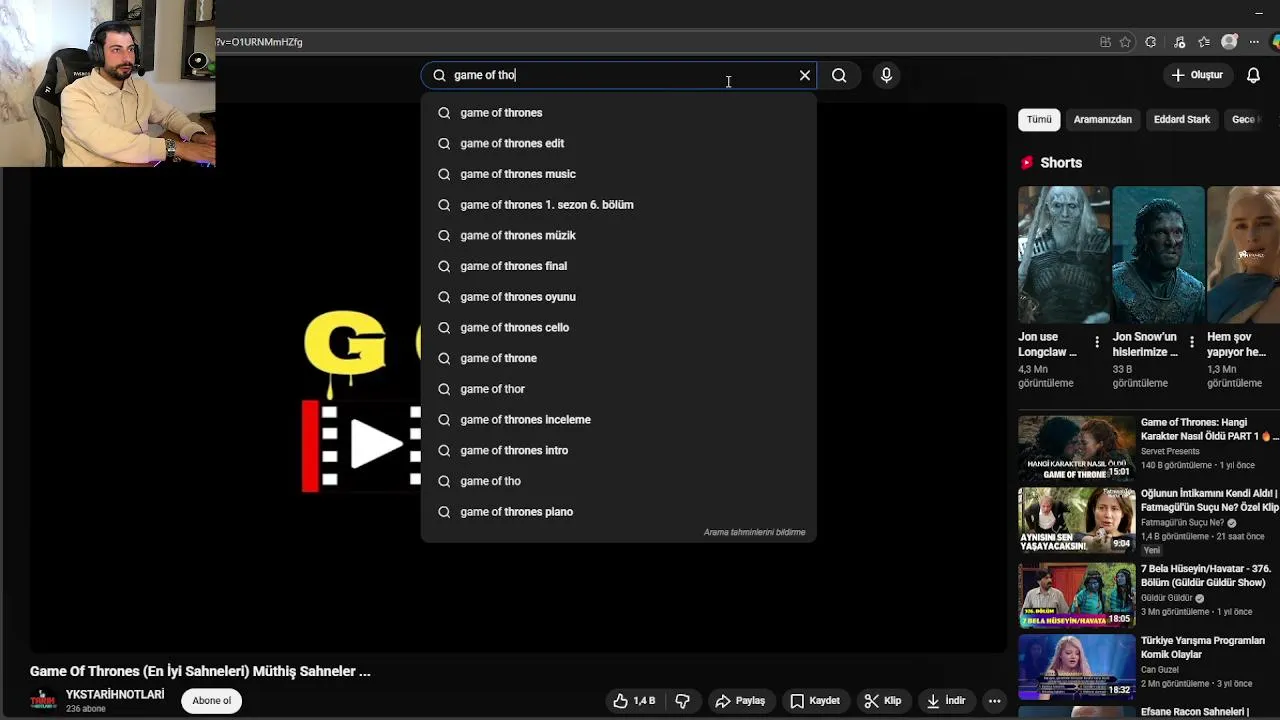Open the 'Jon use Longclaw' Short thumbnail
The width and height of the screenshot is (1280, 720).
coord(1064,255)
